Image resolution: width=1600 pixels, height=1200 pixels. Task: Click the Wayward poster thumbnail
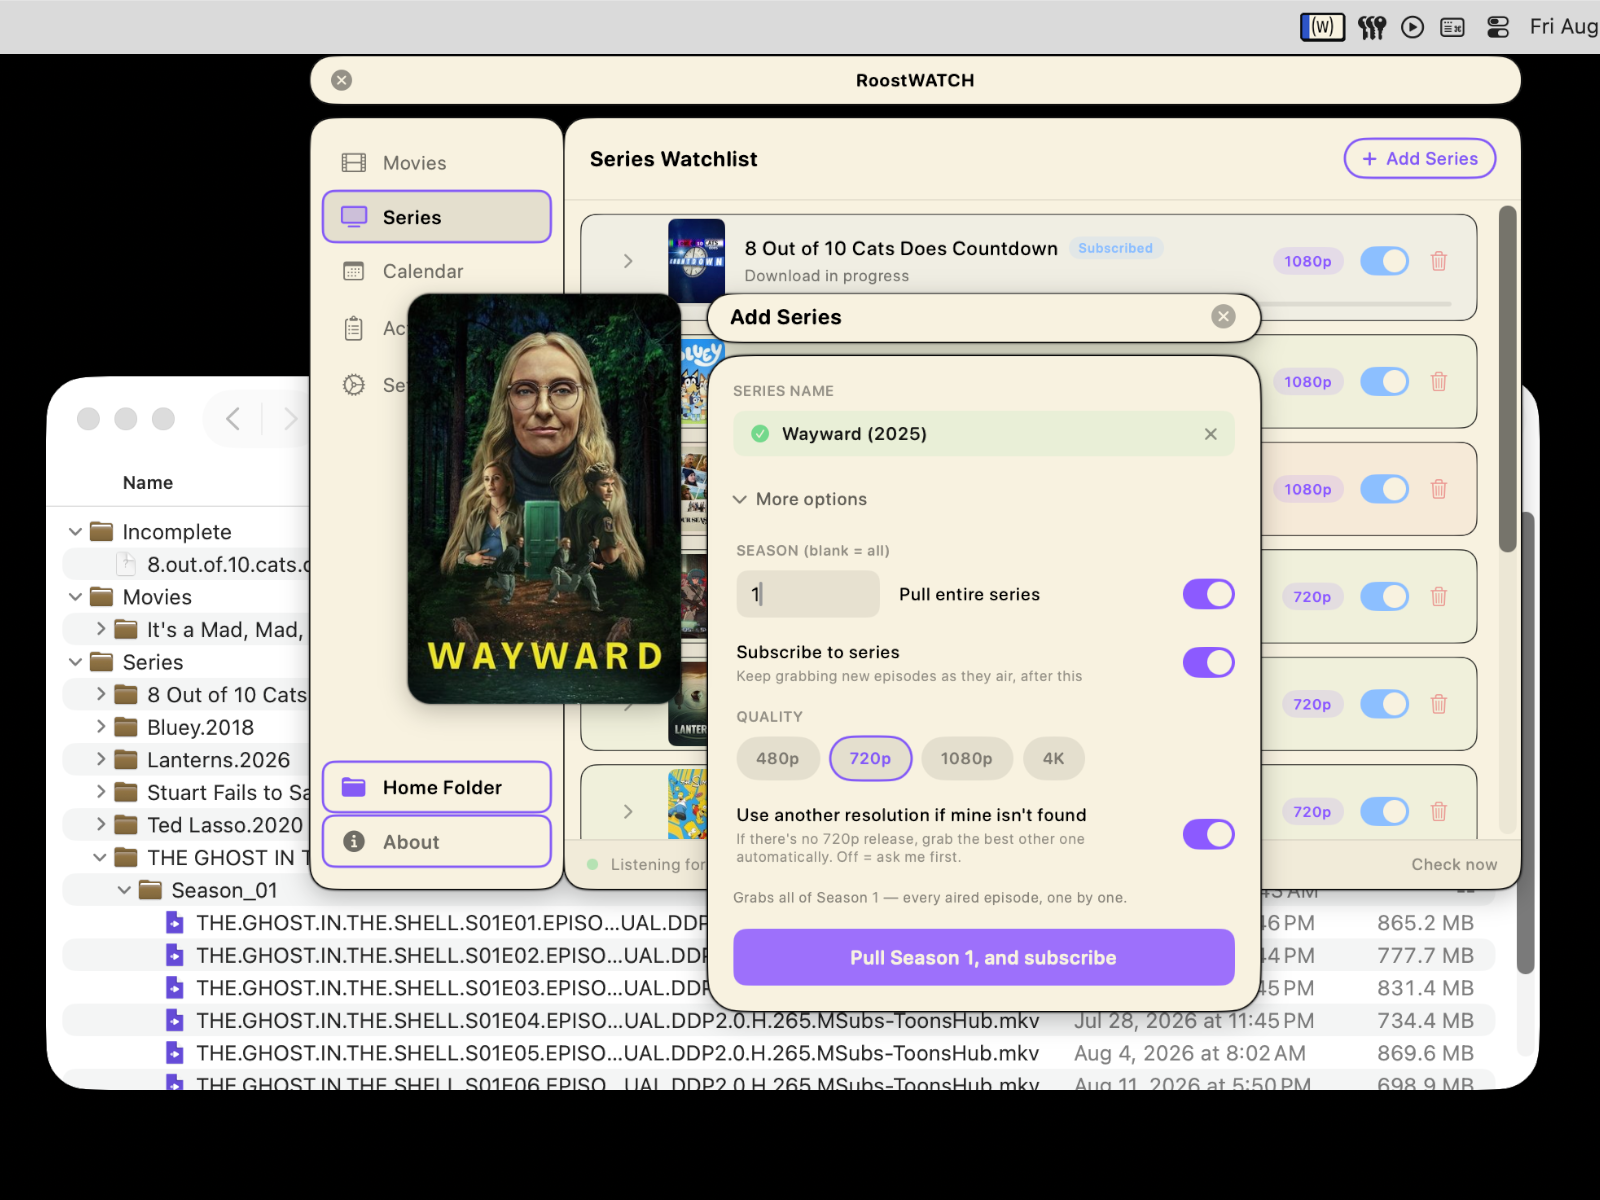coord(545,499)
